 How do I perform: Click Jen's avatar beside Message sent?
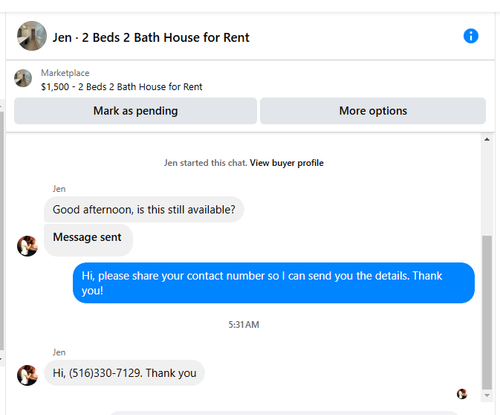pyautogui.click(x=27, y=246)
